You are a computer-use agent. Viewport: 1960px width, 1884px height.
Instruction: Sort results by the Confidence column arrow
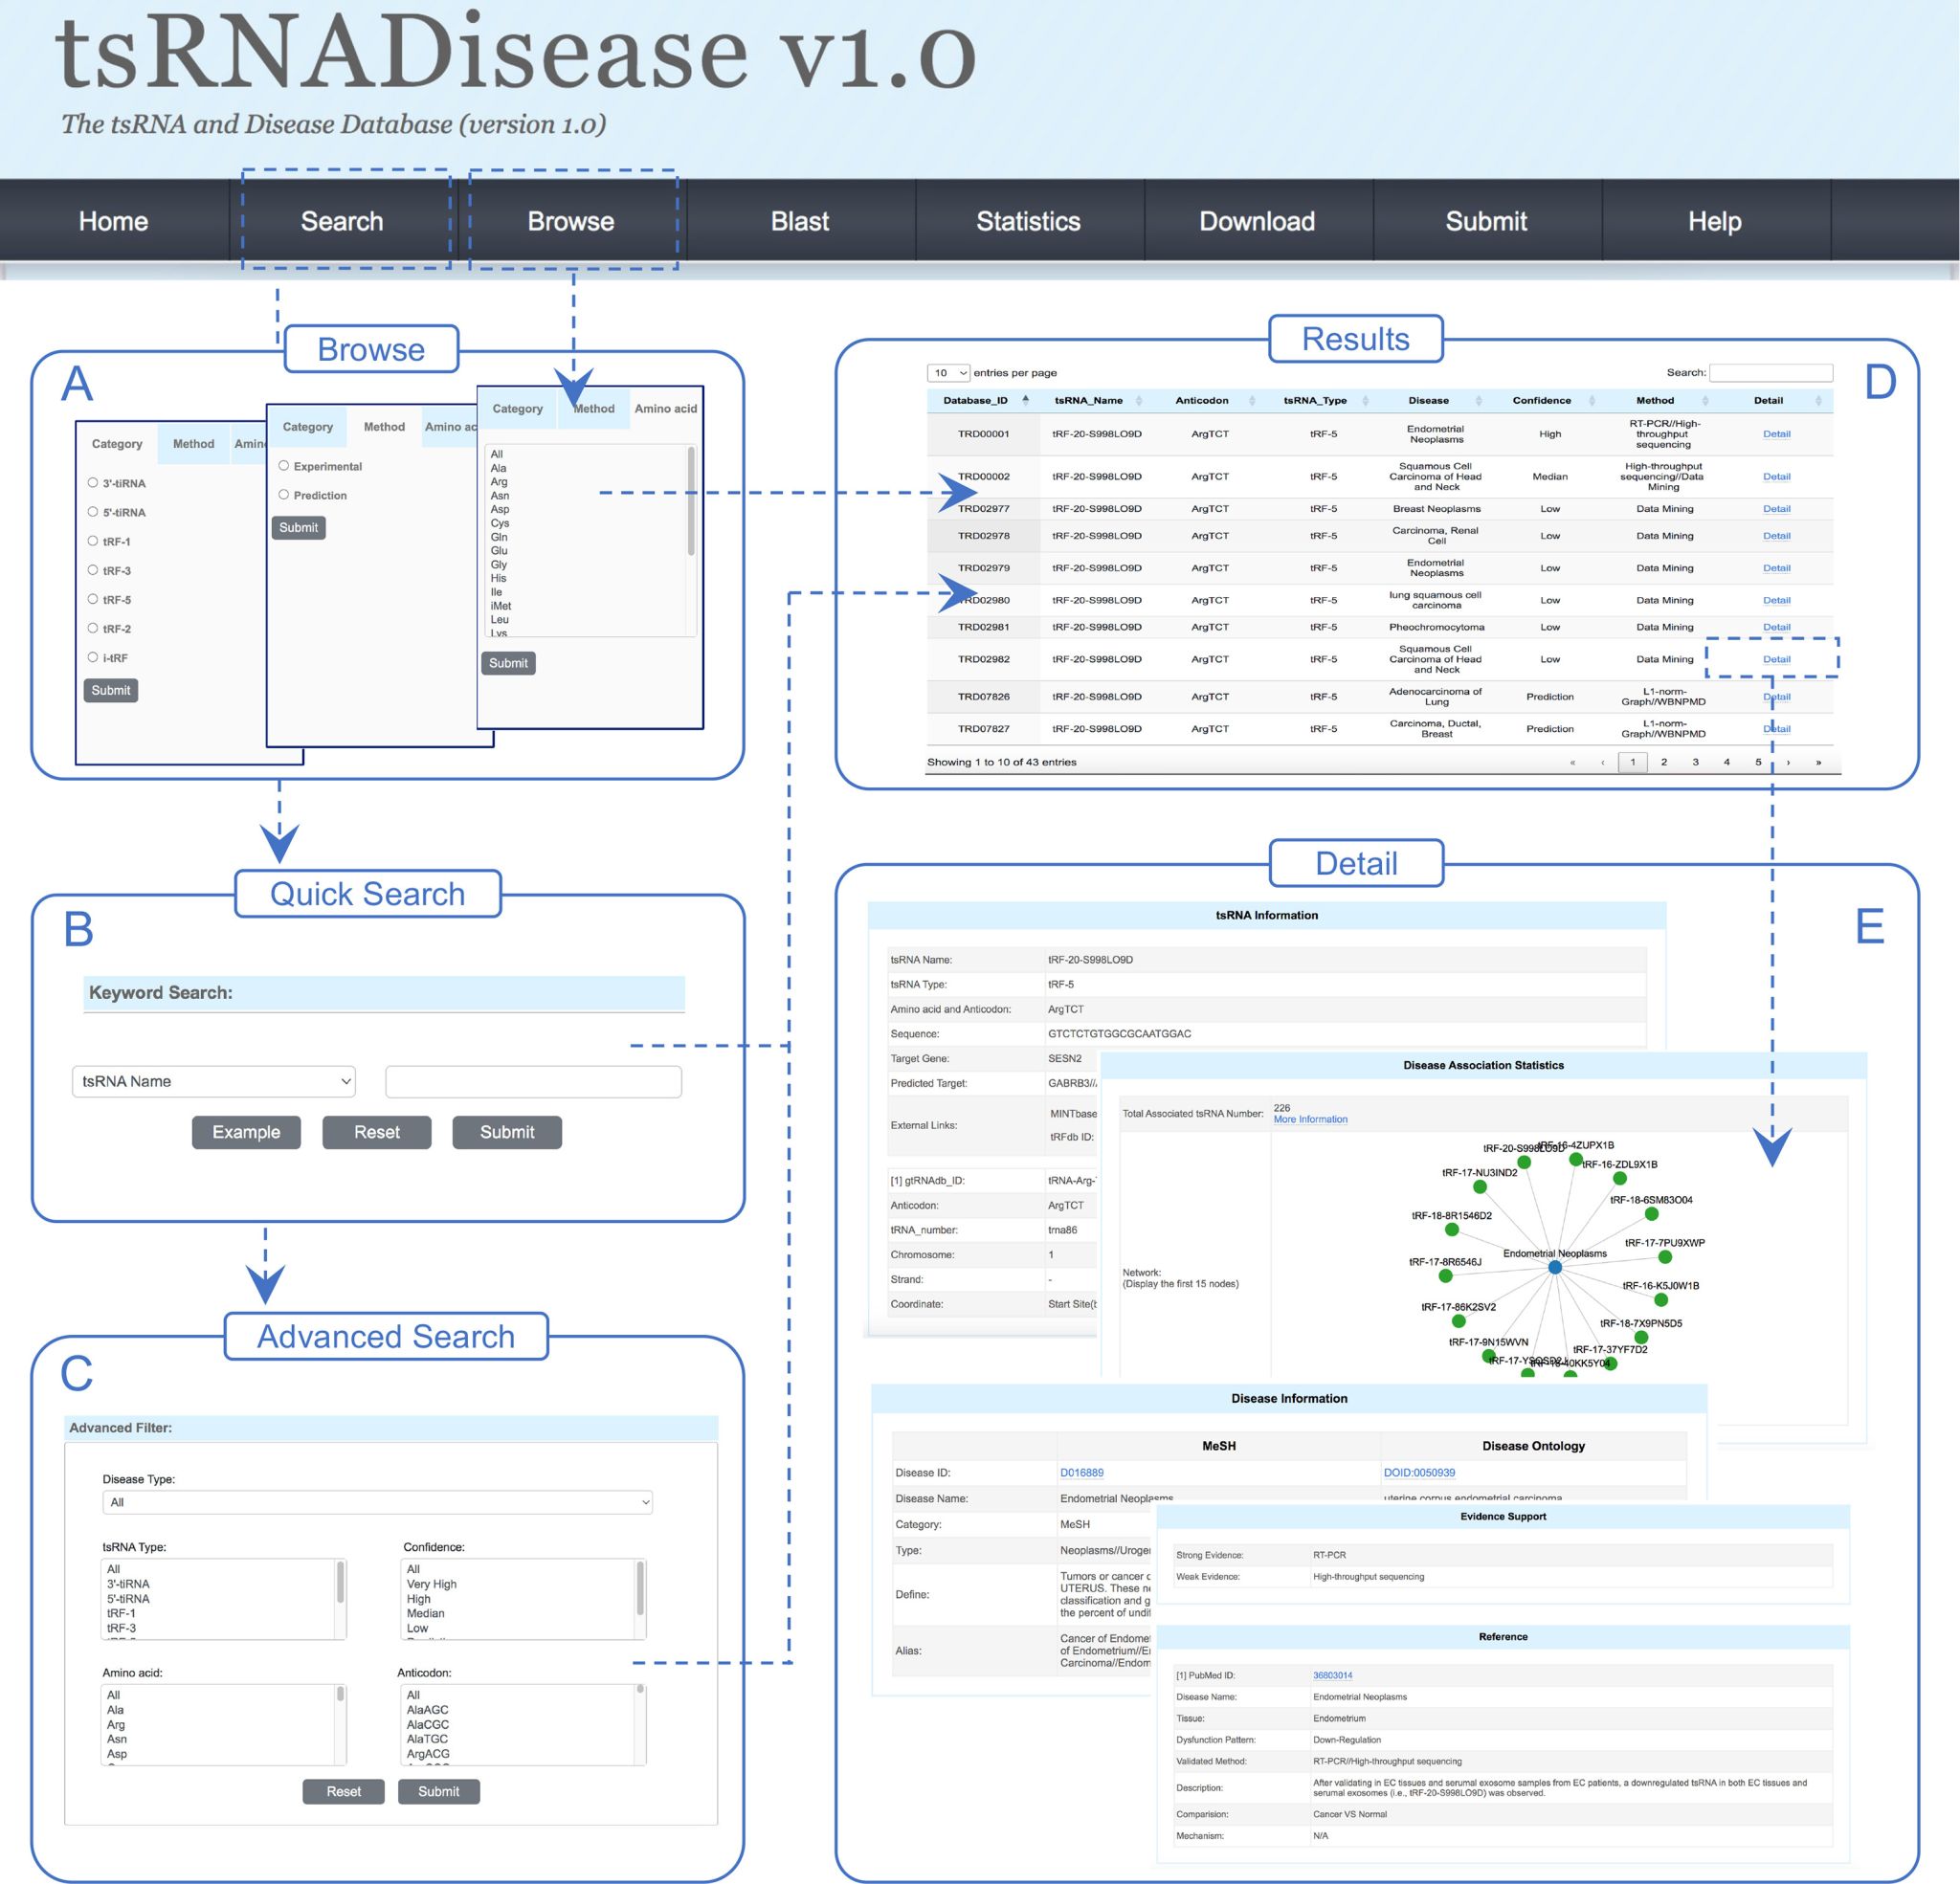1592,401
